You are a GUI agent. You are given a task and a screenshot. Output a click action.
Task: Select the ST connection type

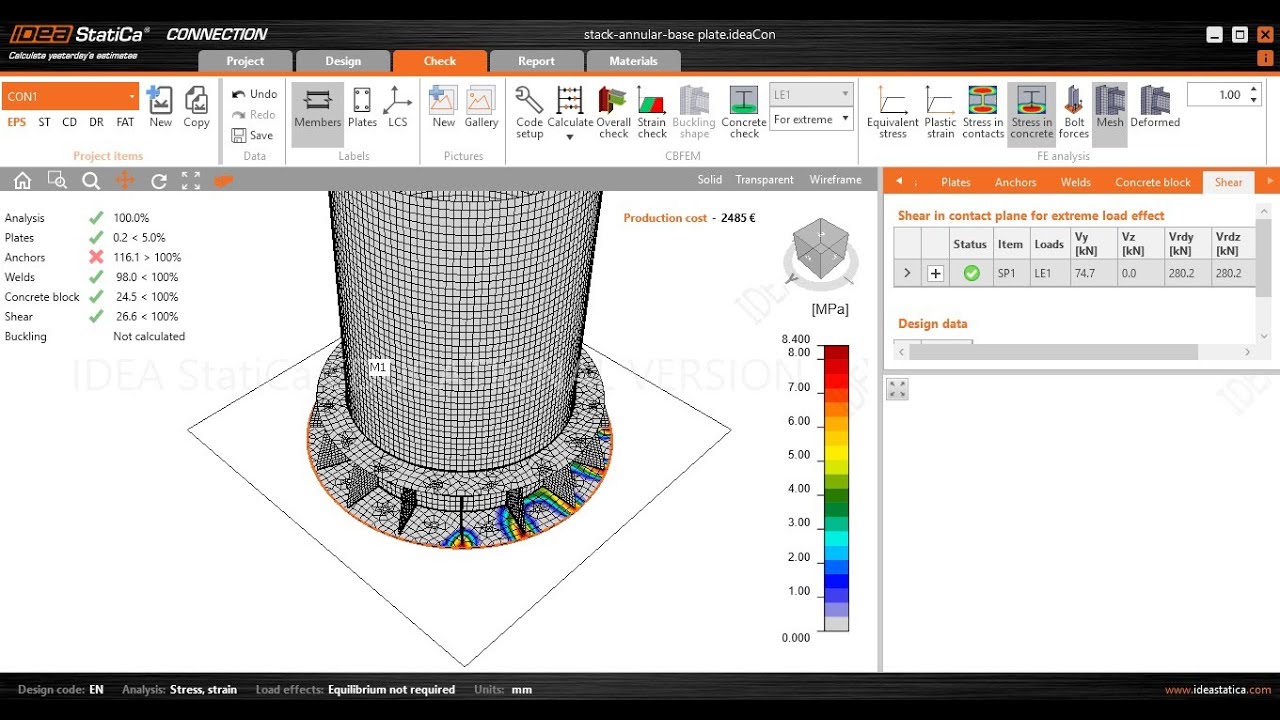44,122
